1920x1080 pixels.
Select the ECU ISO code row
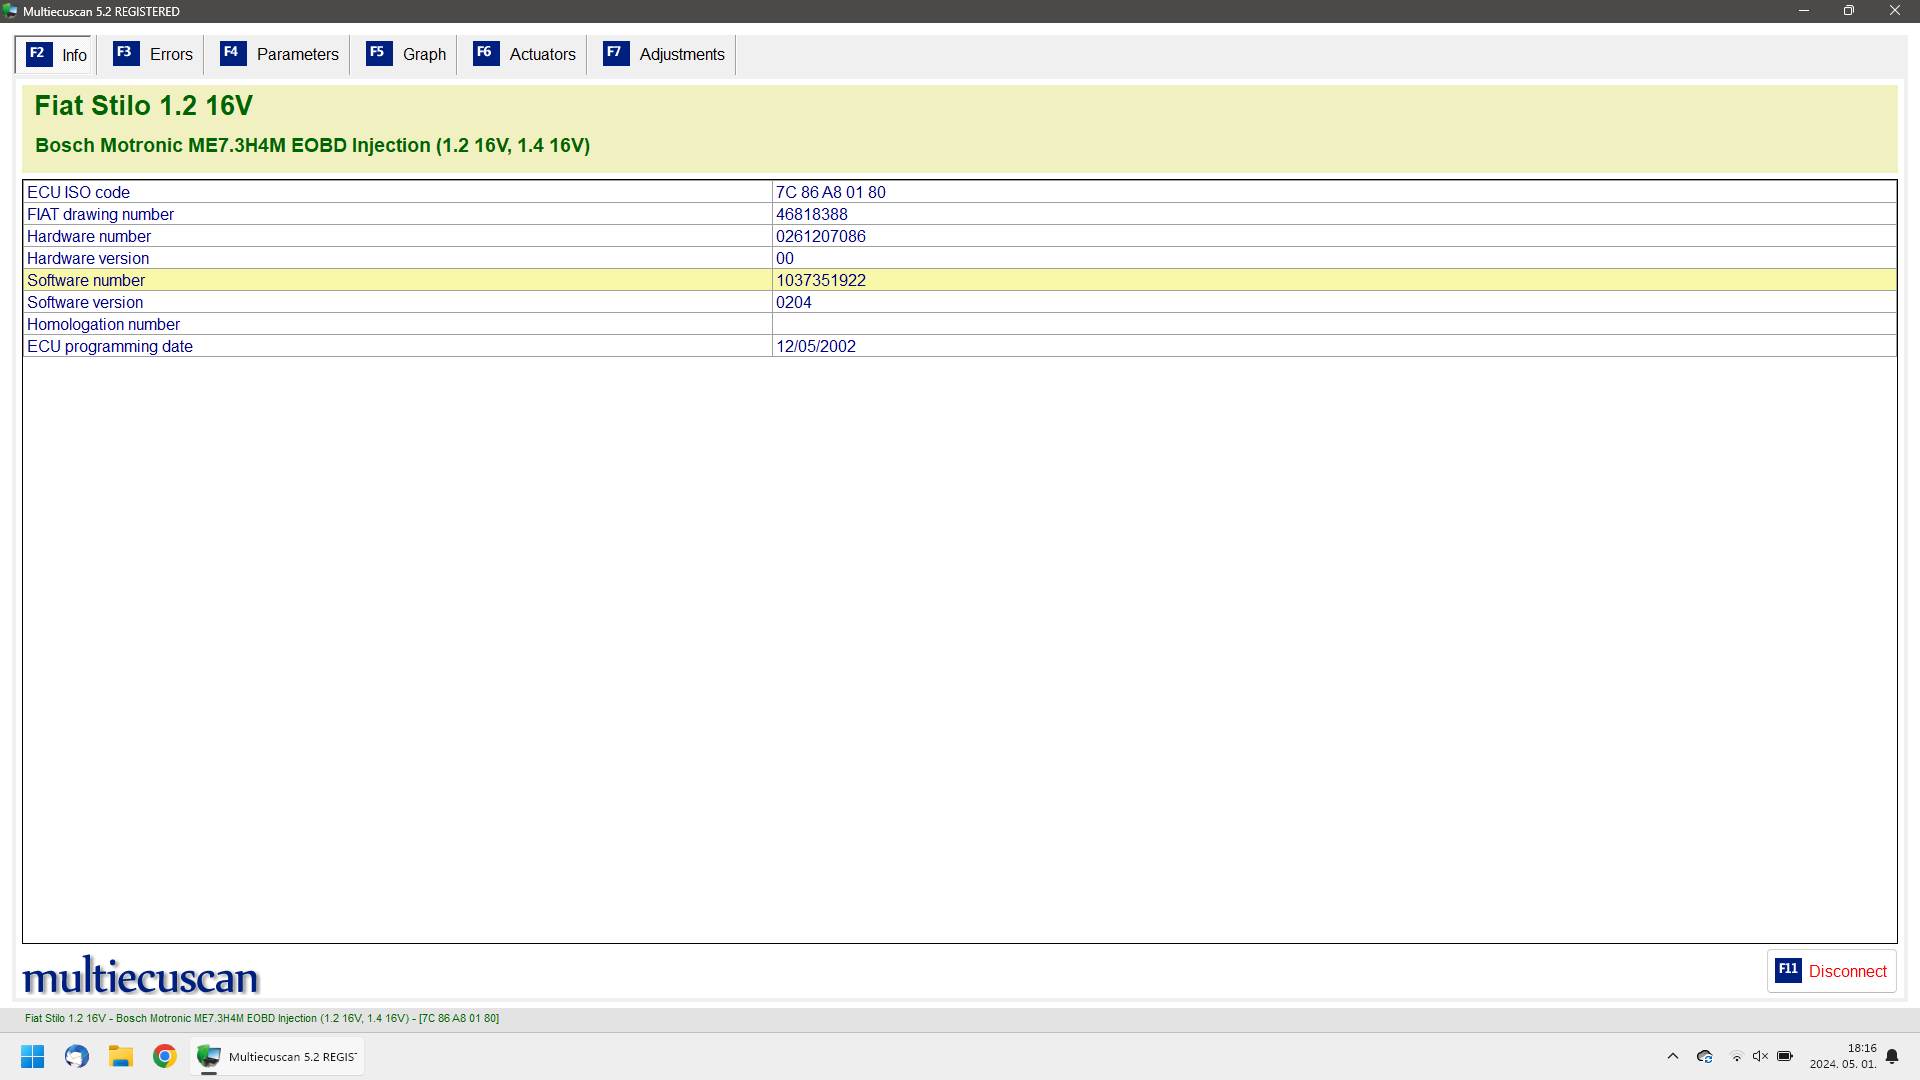(x=959, y=192)
